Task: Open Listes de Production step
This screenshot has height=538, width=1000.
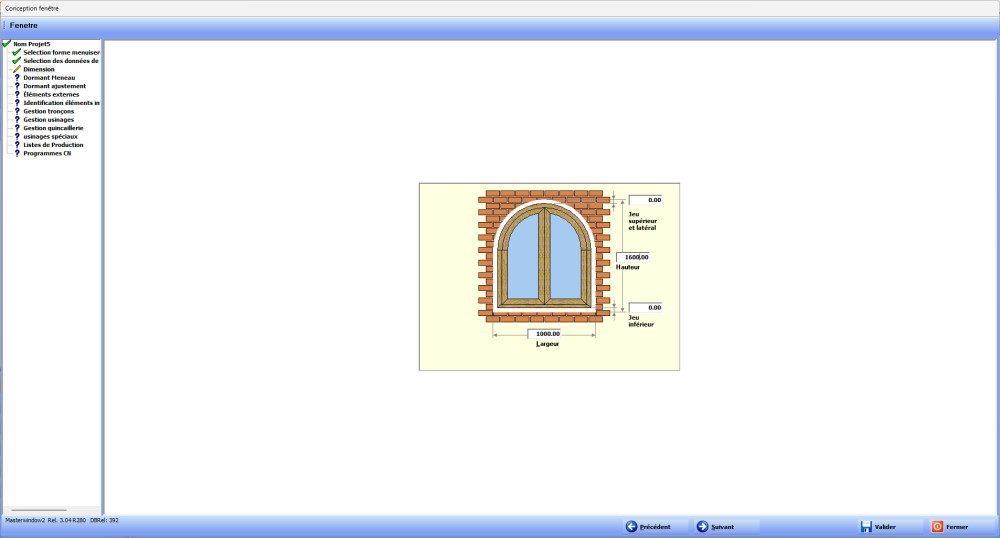Action: [x=54, y=145]
